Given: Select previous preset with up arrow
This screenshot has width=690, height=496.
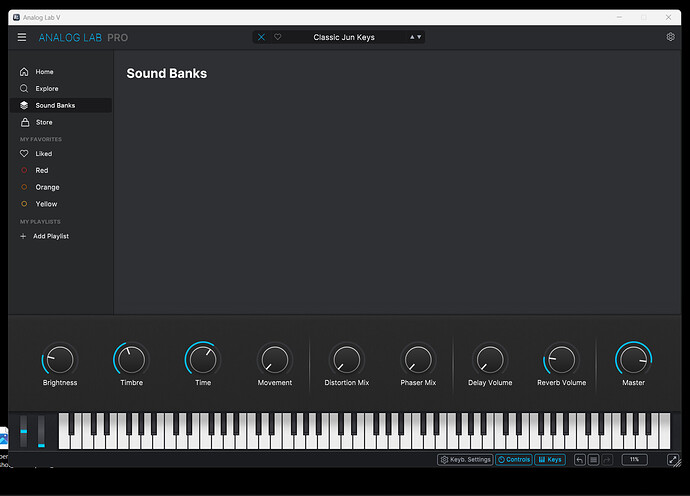Looking at the screenshot, I should coord(412,37).
